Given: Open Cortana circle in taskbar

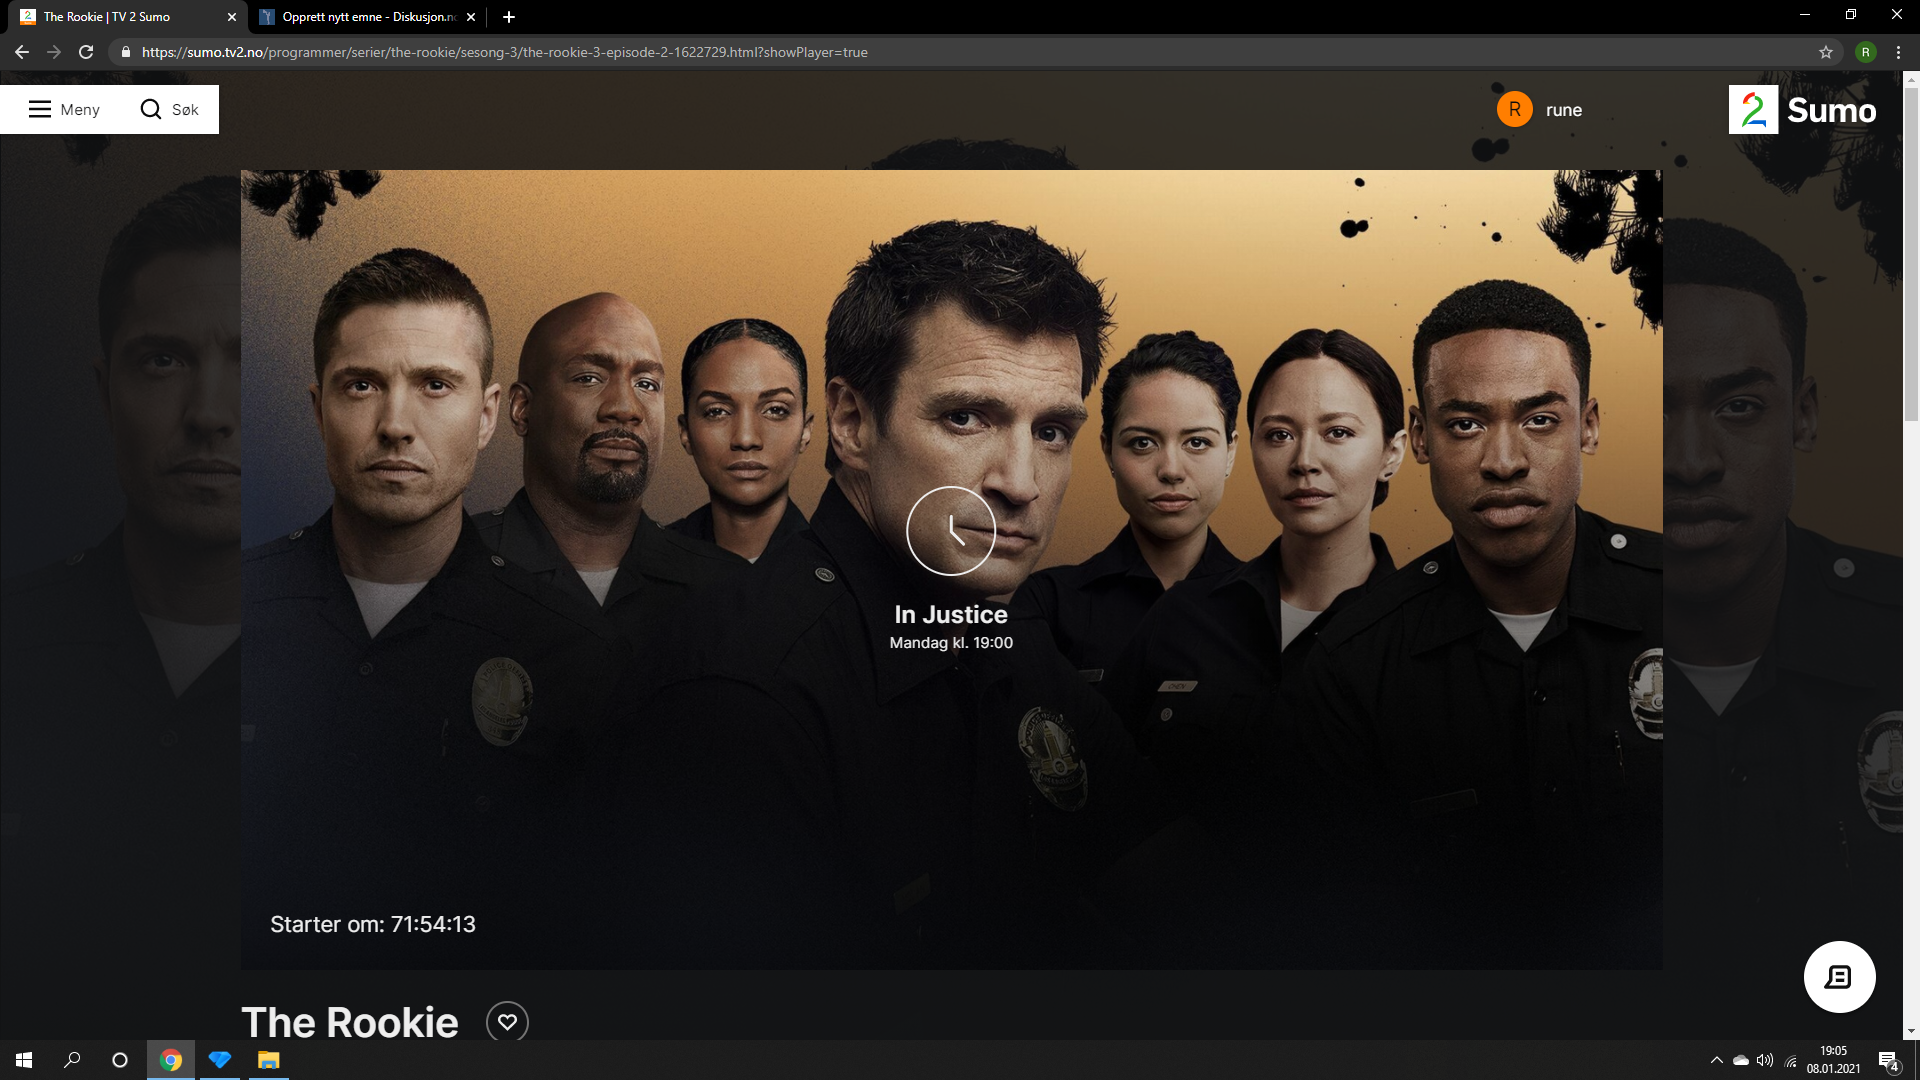Looking at the screenshot, I should 120,1060.
